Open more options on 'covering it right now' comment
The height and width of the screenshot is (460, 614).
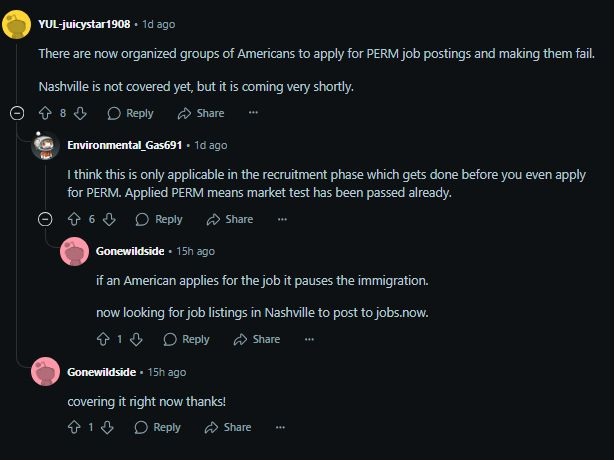coord(280,427)
